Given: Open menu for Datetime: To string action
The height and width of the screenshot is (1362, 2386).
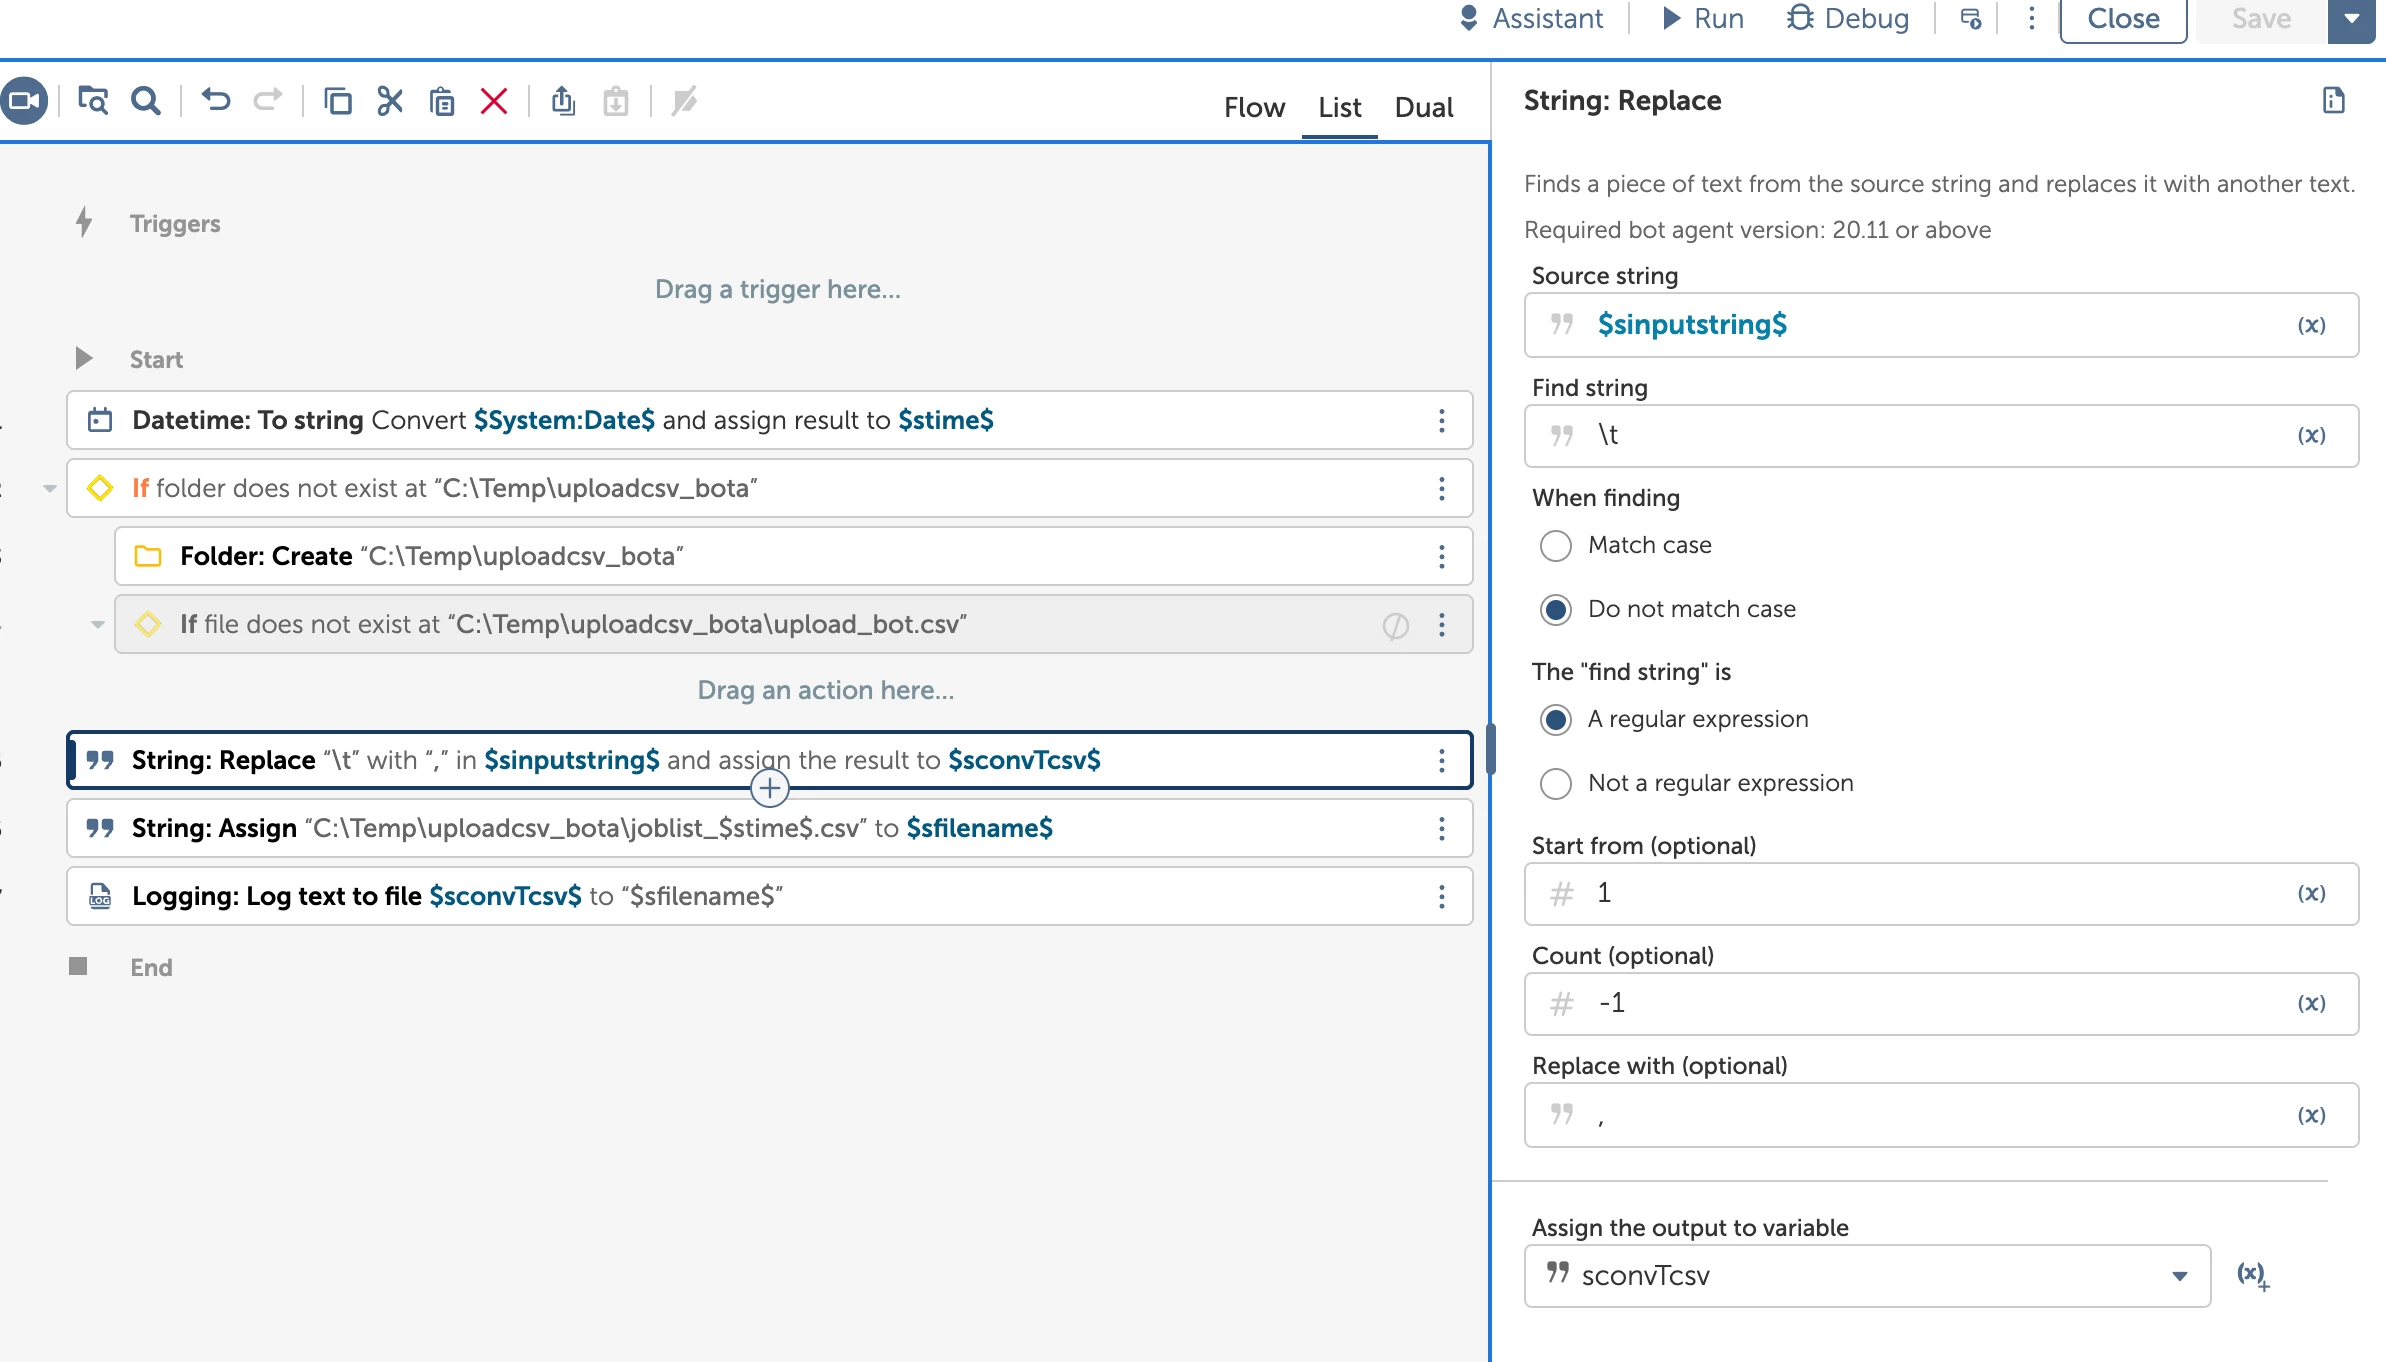Looking at the screenshot, I should click(x=1441, y=421).
